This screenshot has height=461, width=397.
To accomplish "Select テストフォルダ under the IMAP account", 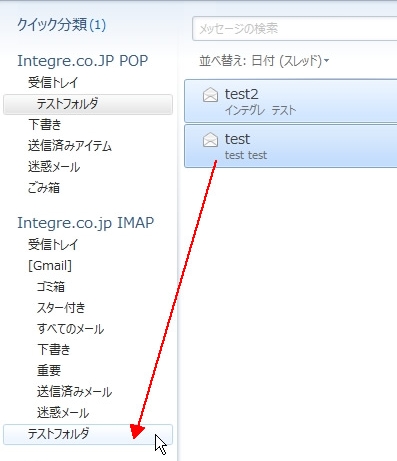I will [x=88, y=434].
